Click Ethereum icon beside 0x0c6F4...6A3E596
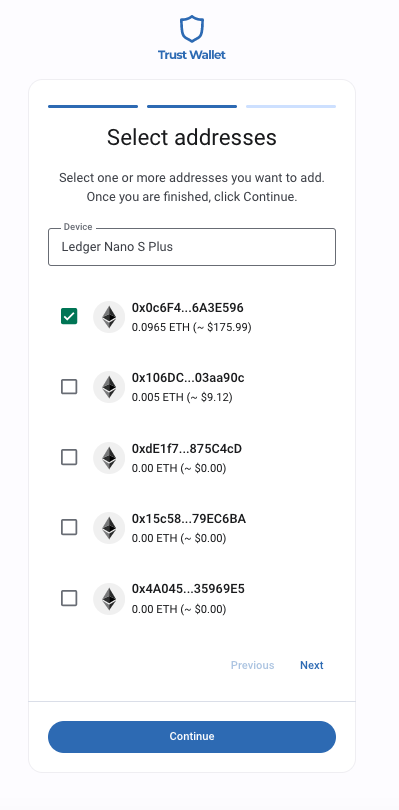Screen dimensions: 399x810 coord(109,317)
